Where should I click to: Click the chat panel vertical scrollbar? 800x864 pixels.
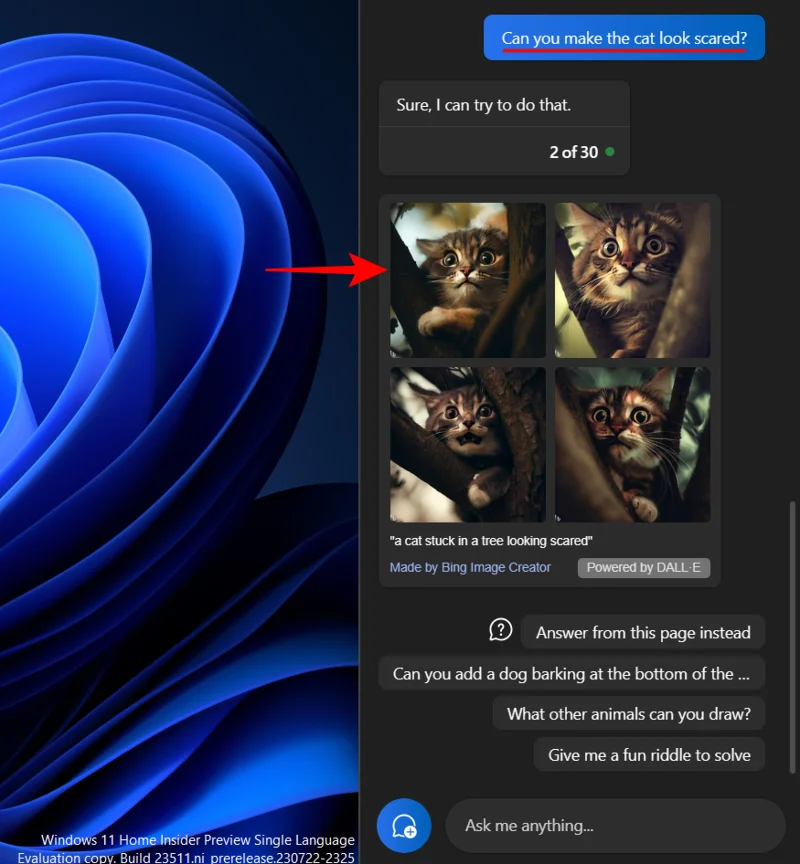792,636
